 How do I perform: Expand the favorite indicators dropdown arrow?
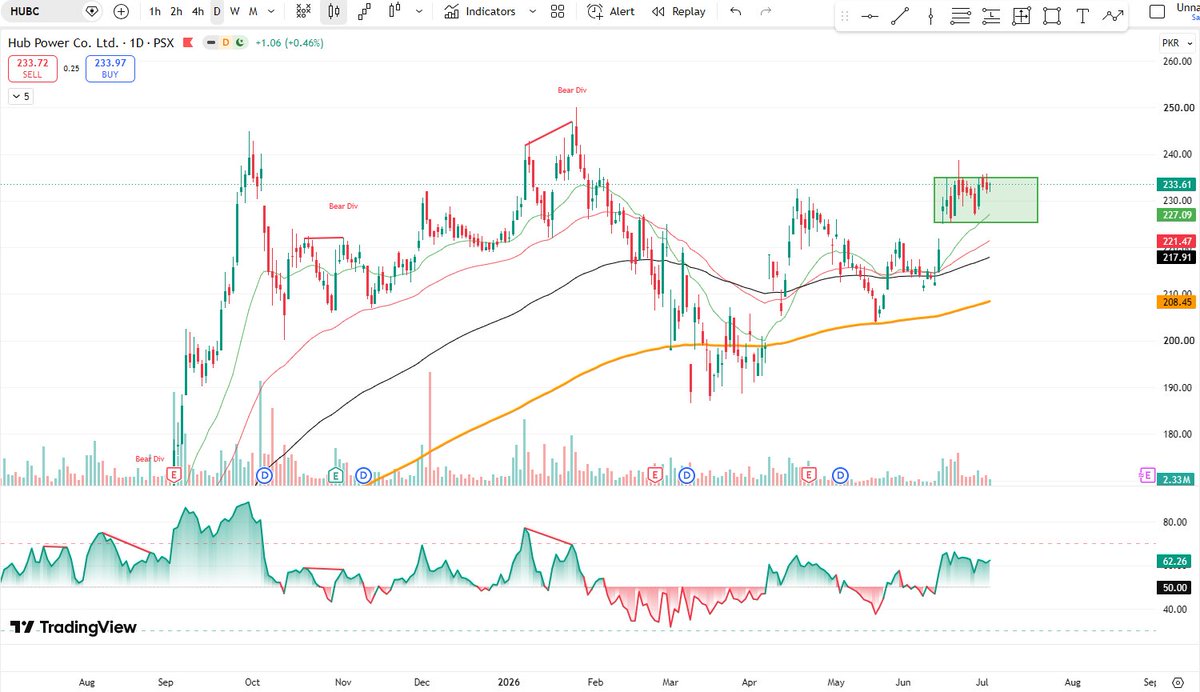point(532,11)
